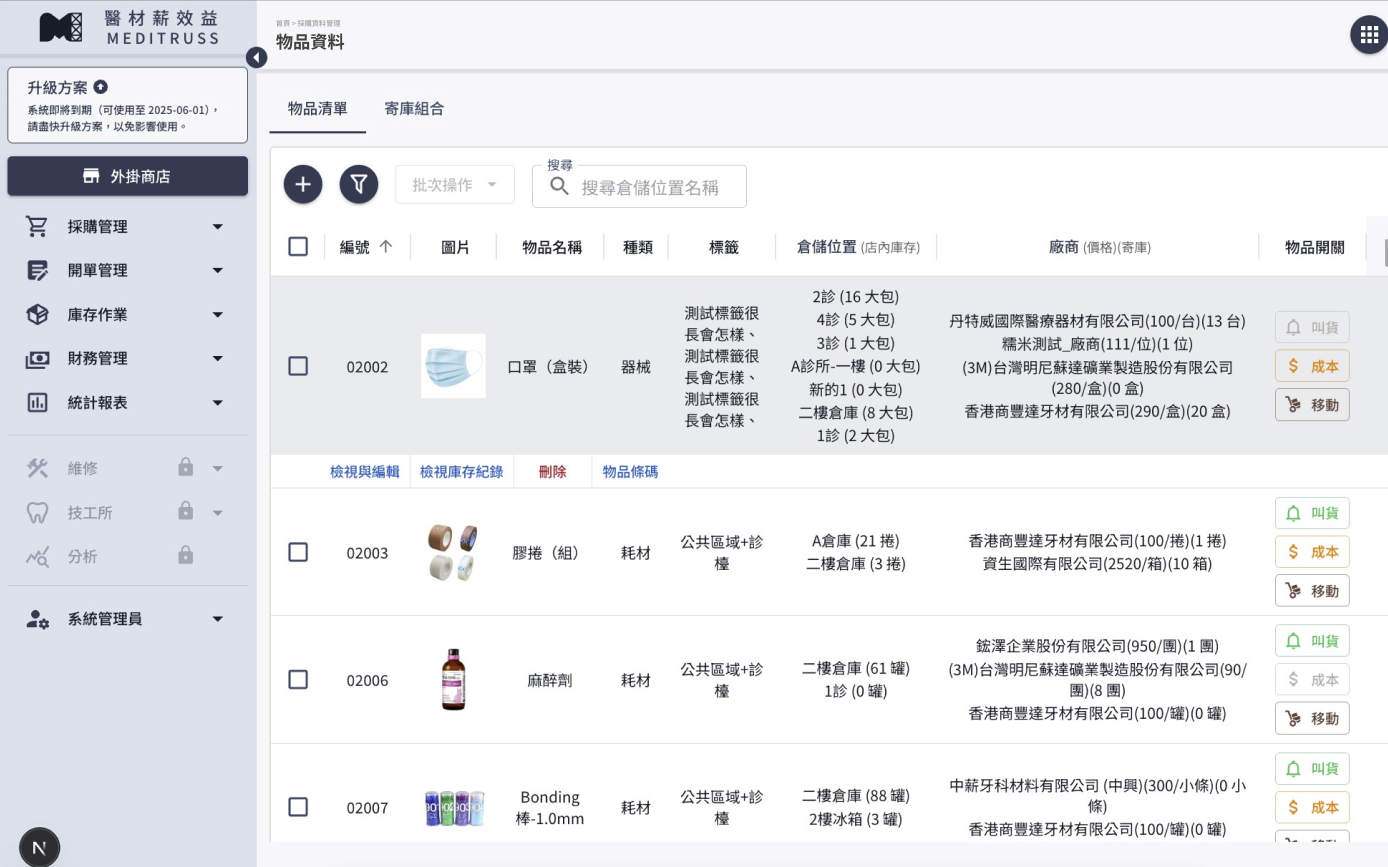The height and width of the screenshot is (867, 1388).
Task: Open the 批次操作 dropdown
Action: pos(455,185)
